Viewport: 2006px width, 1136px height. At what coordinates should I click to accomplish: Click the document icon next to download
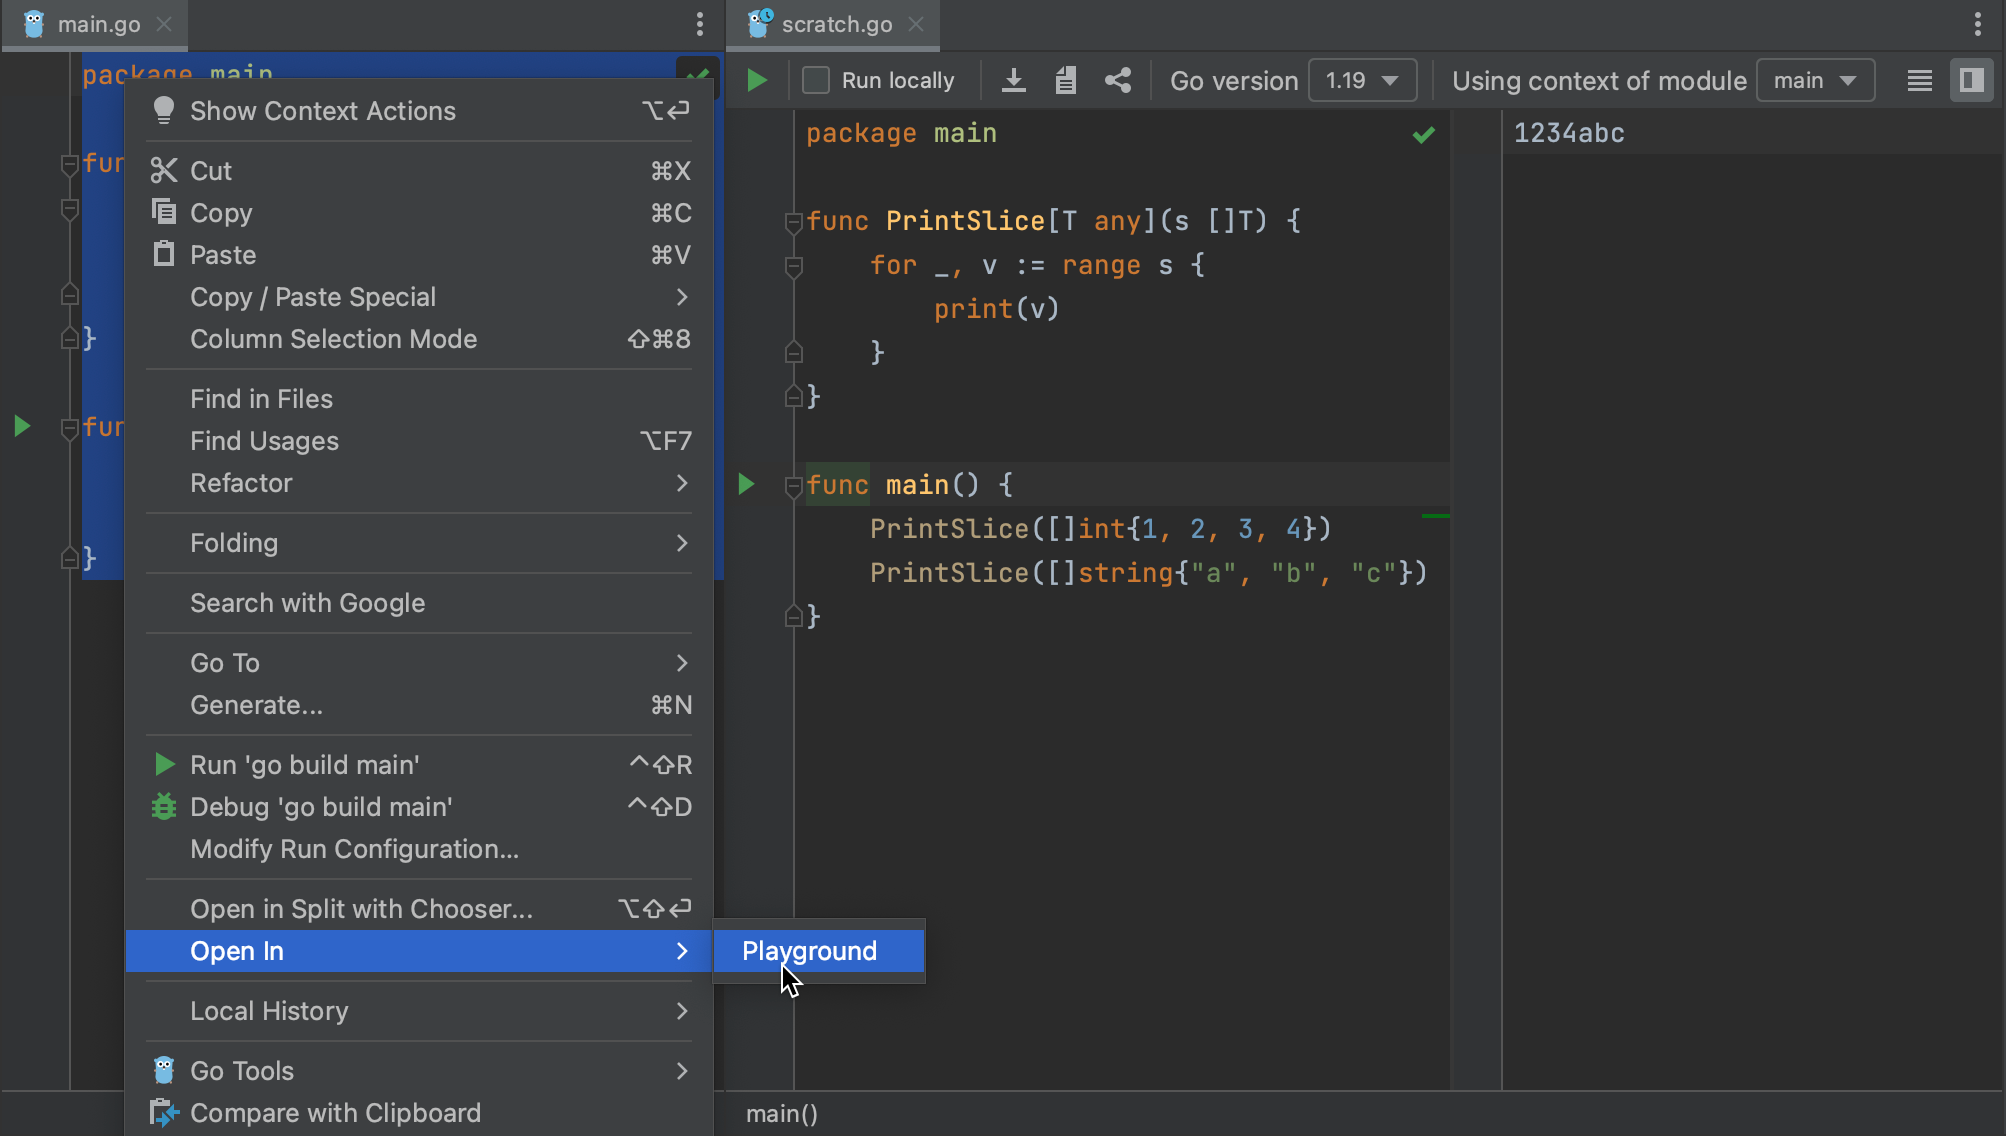tap(1065, 80)
